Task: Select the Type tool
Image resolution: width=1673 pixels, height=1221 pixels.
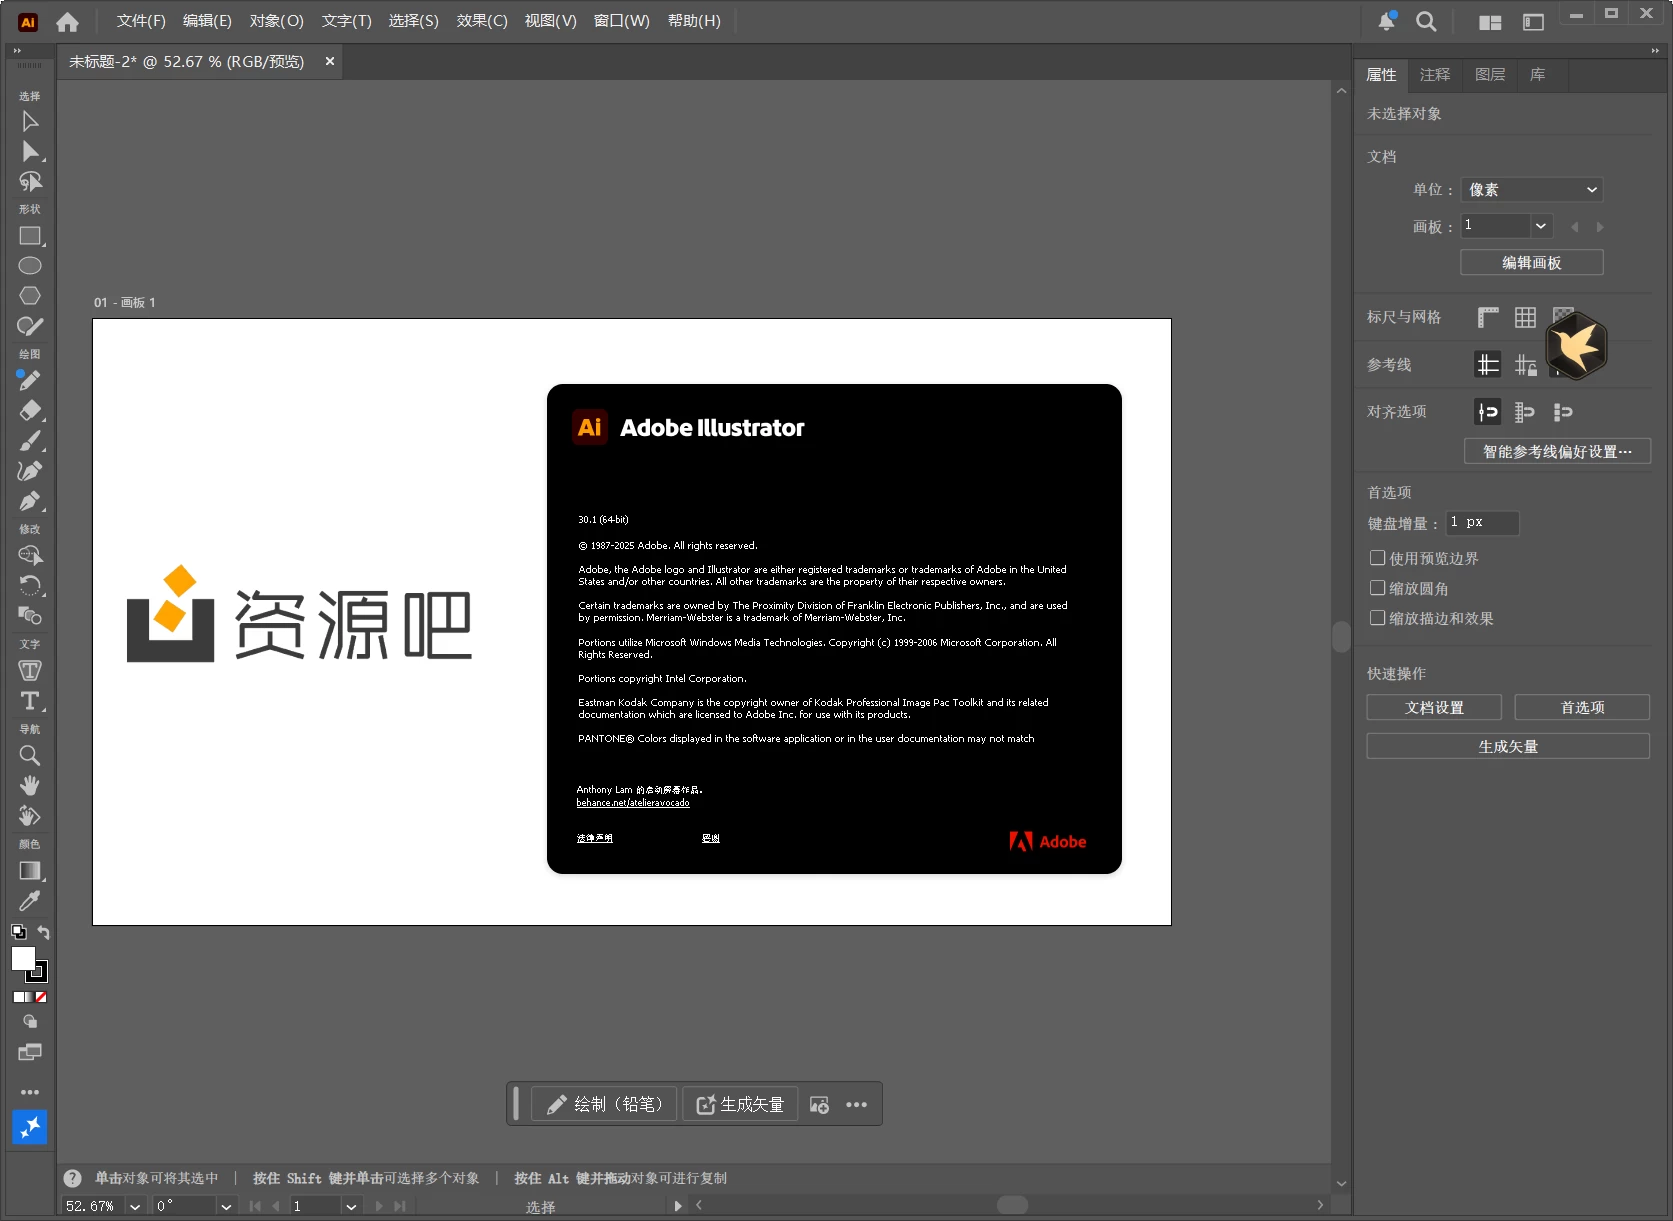Action: (29, 701)
